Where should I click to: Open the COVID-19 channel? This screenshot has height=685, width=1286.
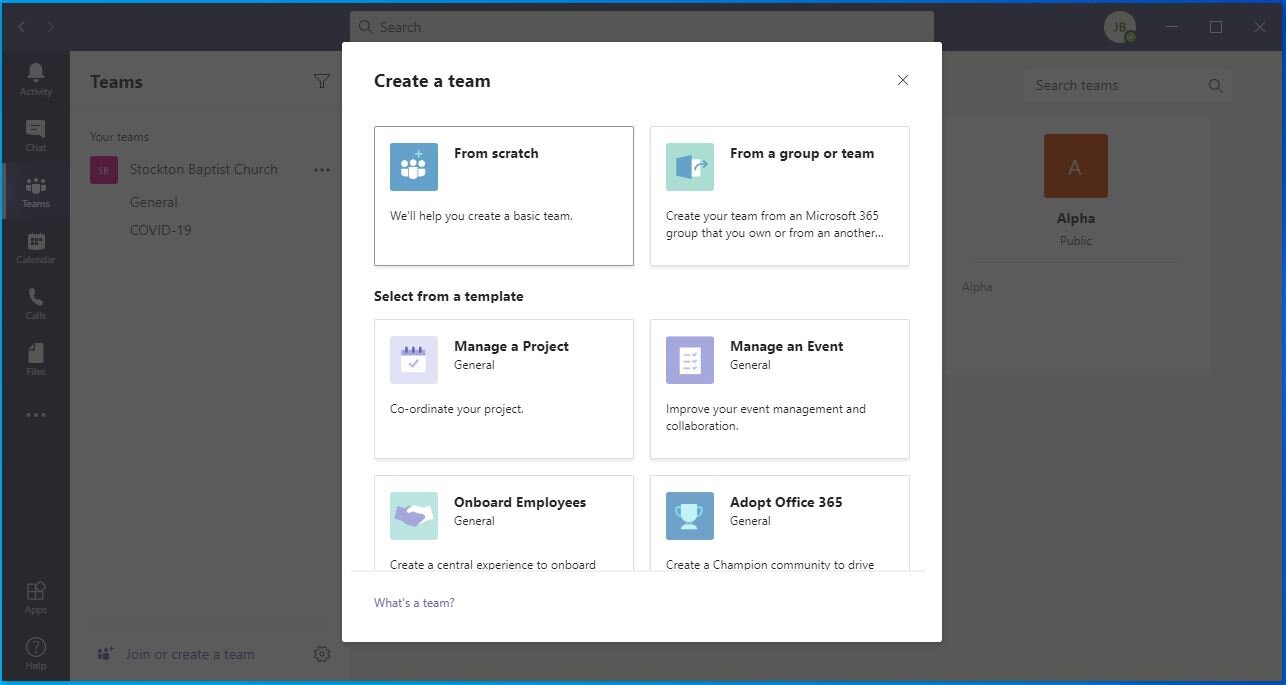click(160, 230)
